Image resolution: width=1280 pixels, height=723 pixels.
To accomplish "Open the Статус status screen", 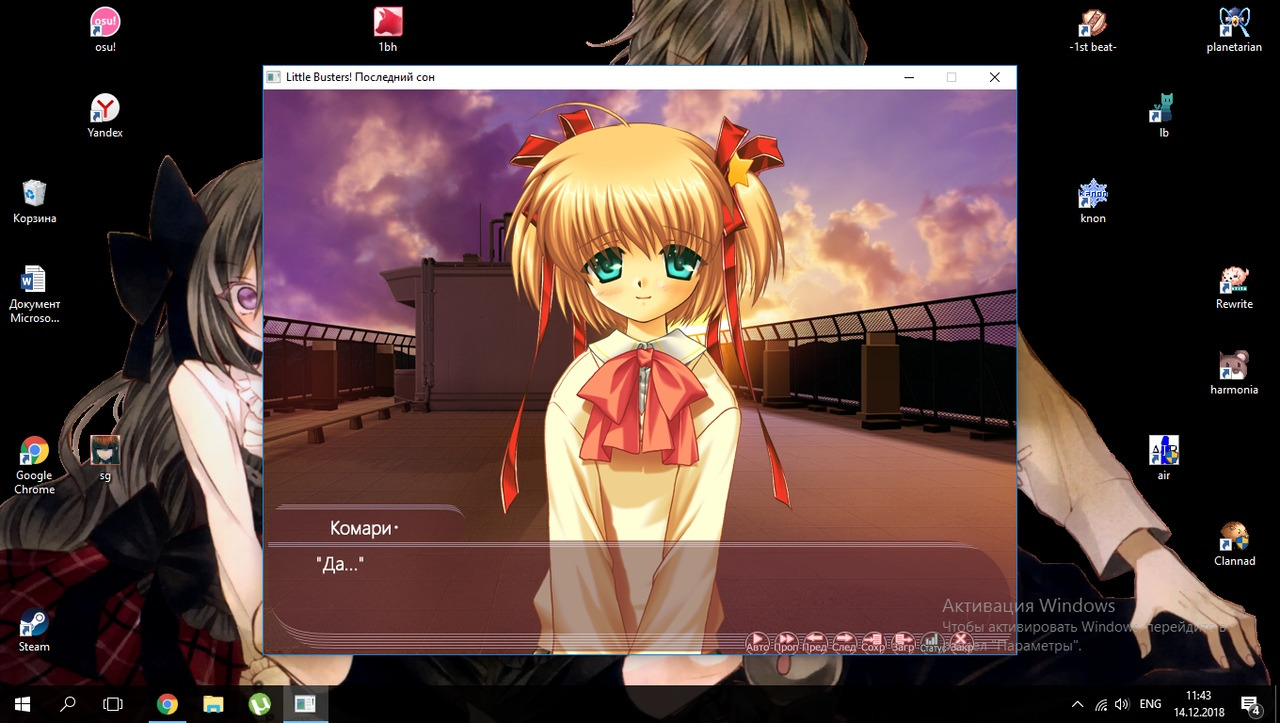I will coord(932,640).
